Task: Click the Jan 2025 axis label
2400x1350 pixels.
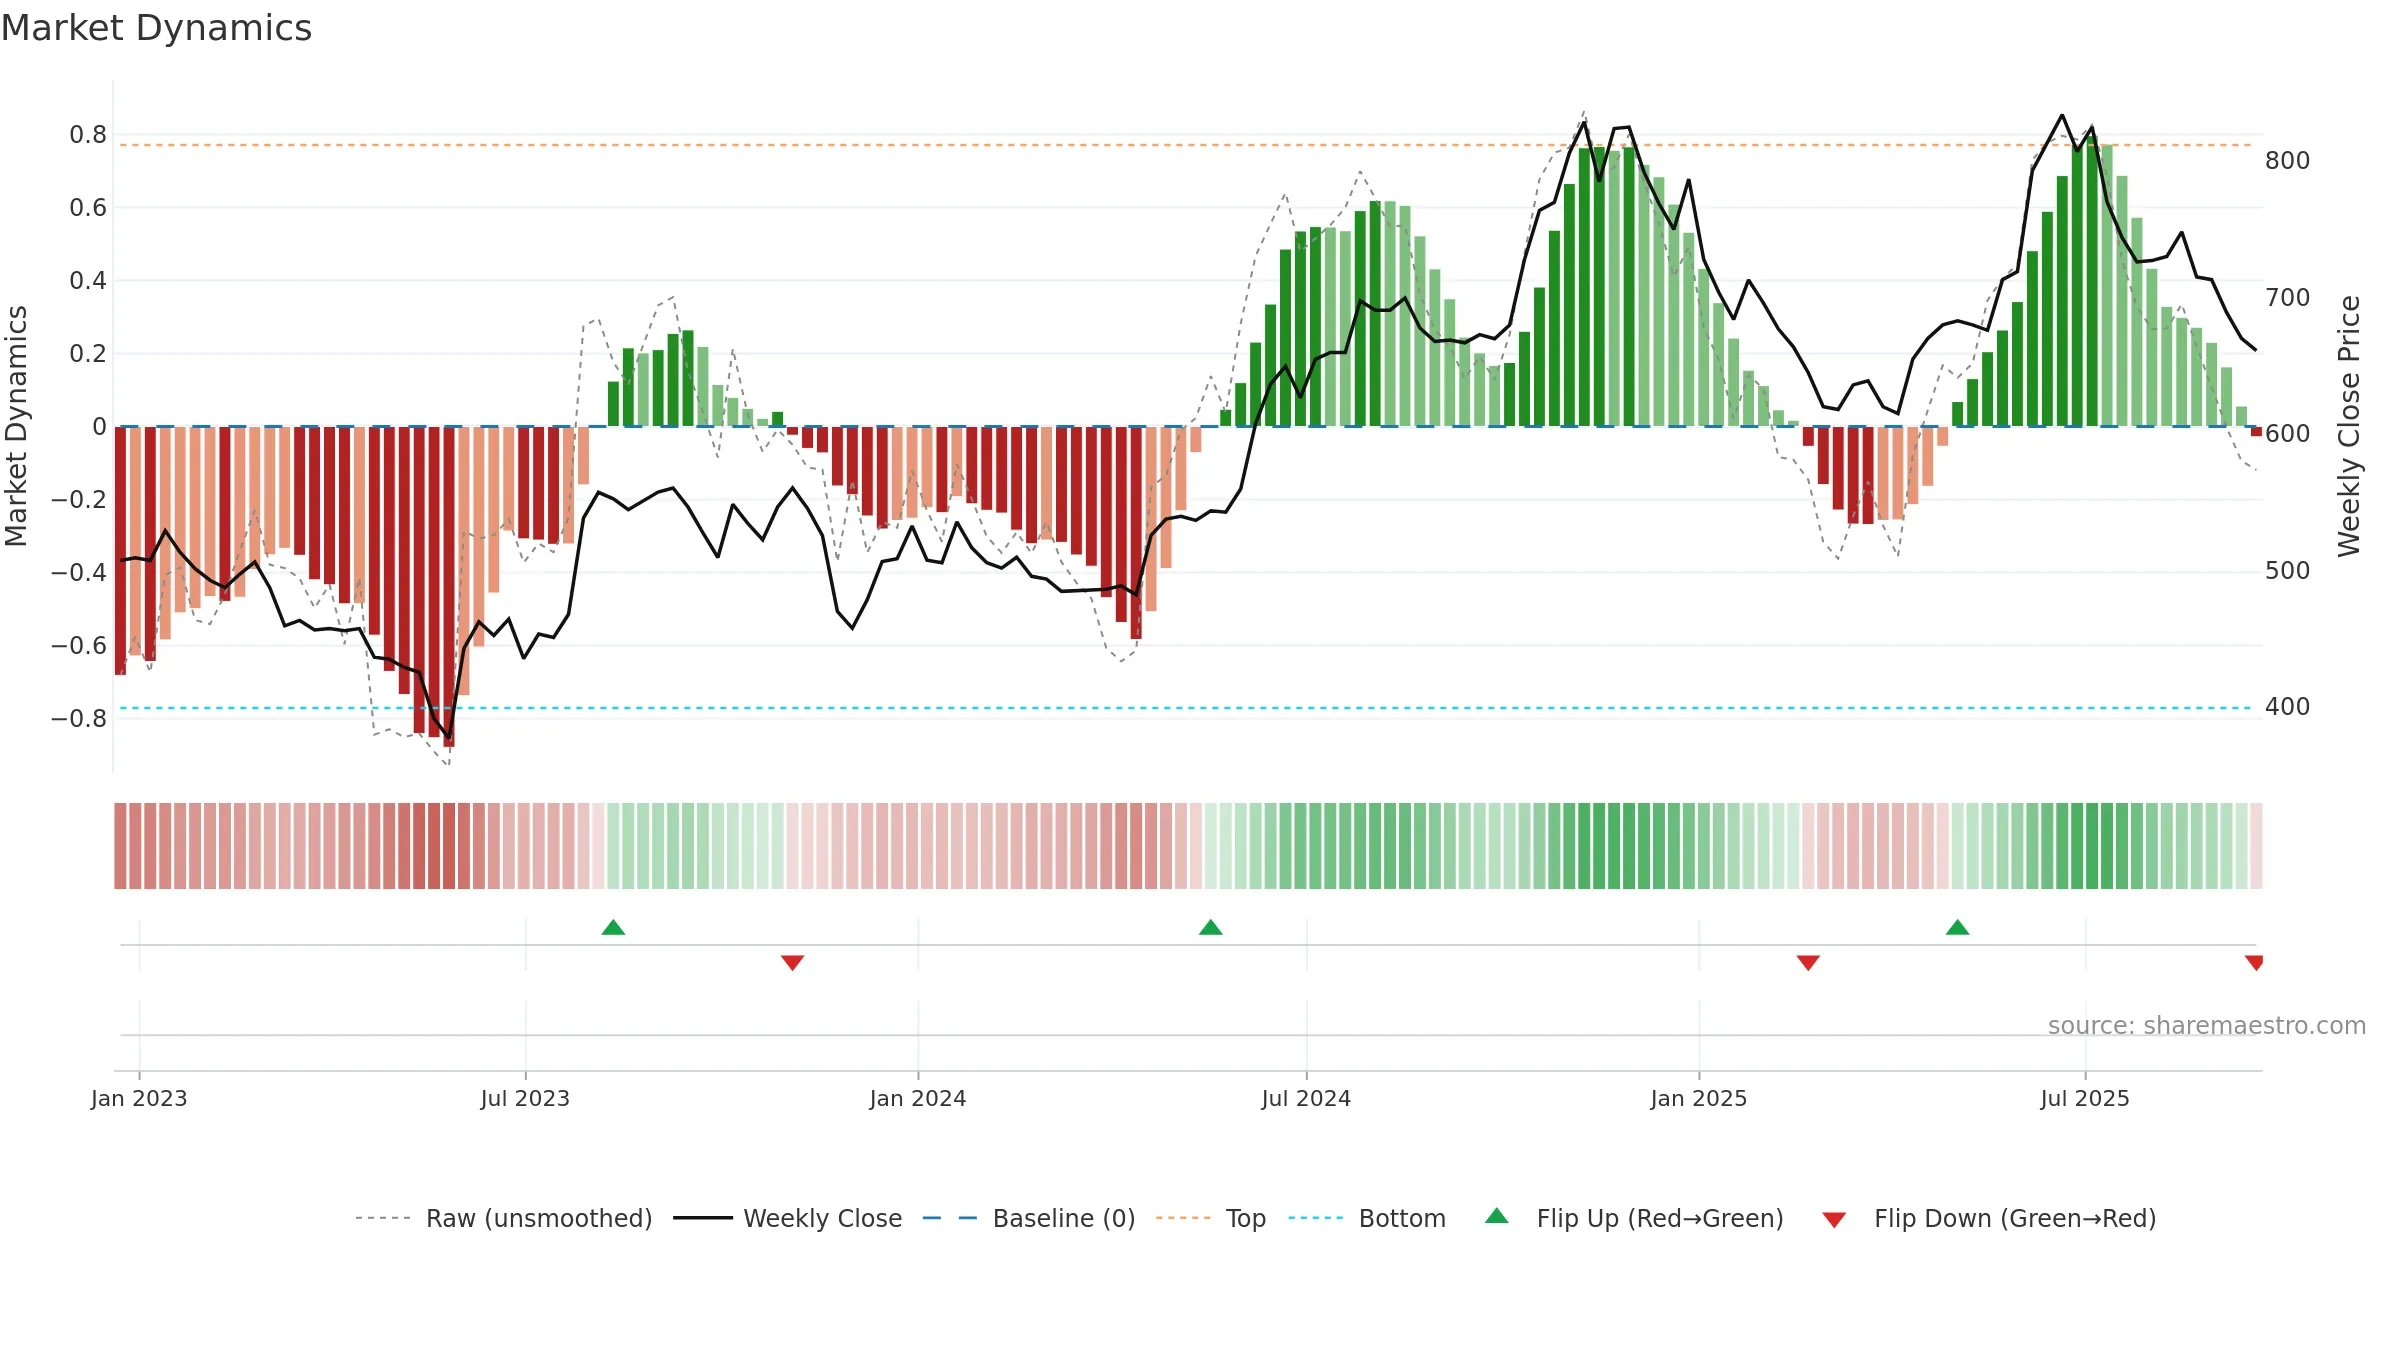Action: (x=1699, y=1098)
